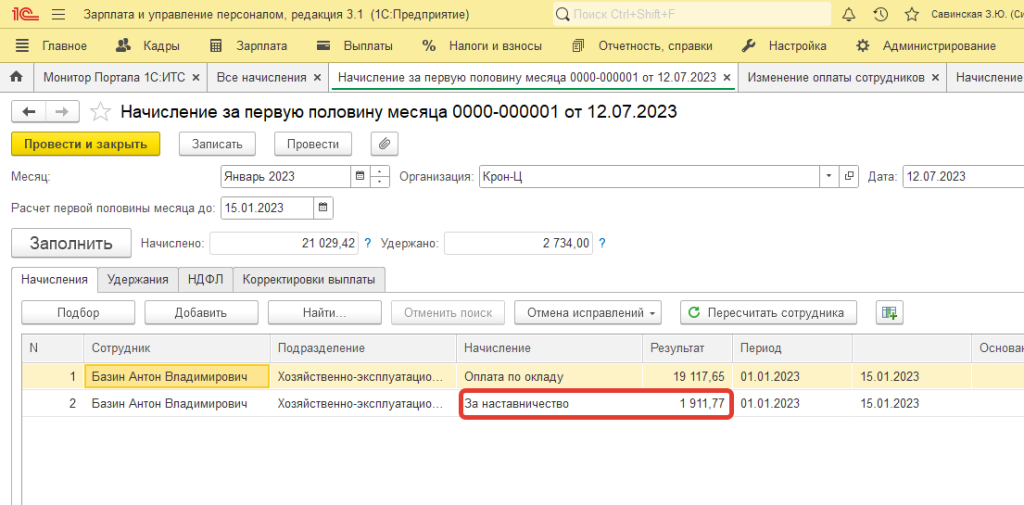
Task: Go forward with the right arrow button
Action: pos(63,112)
